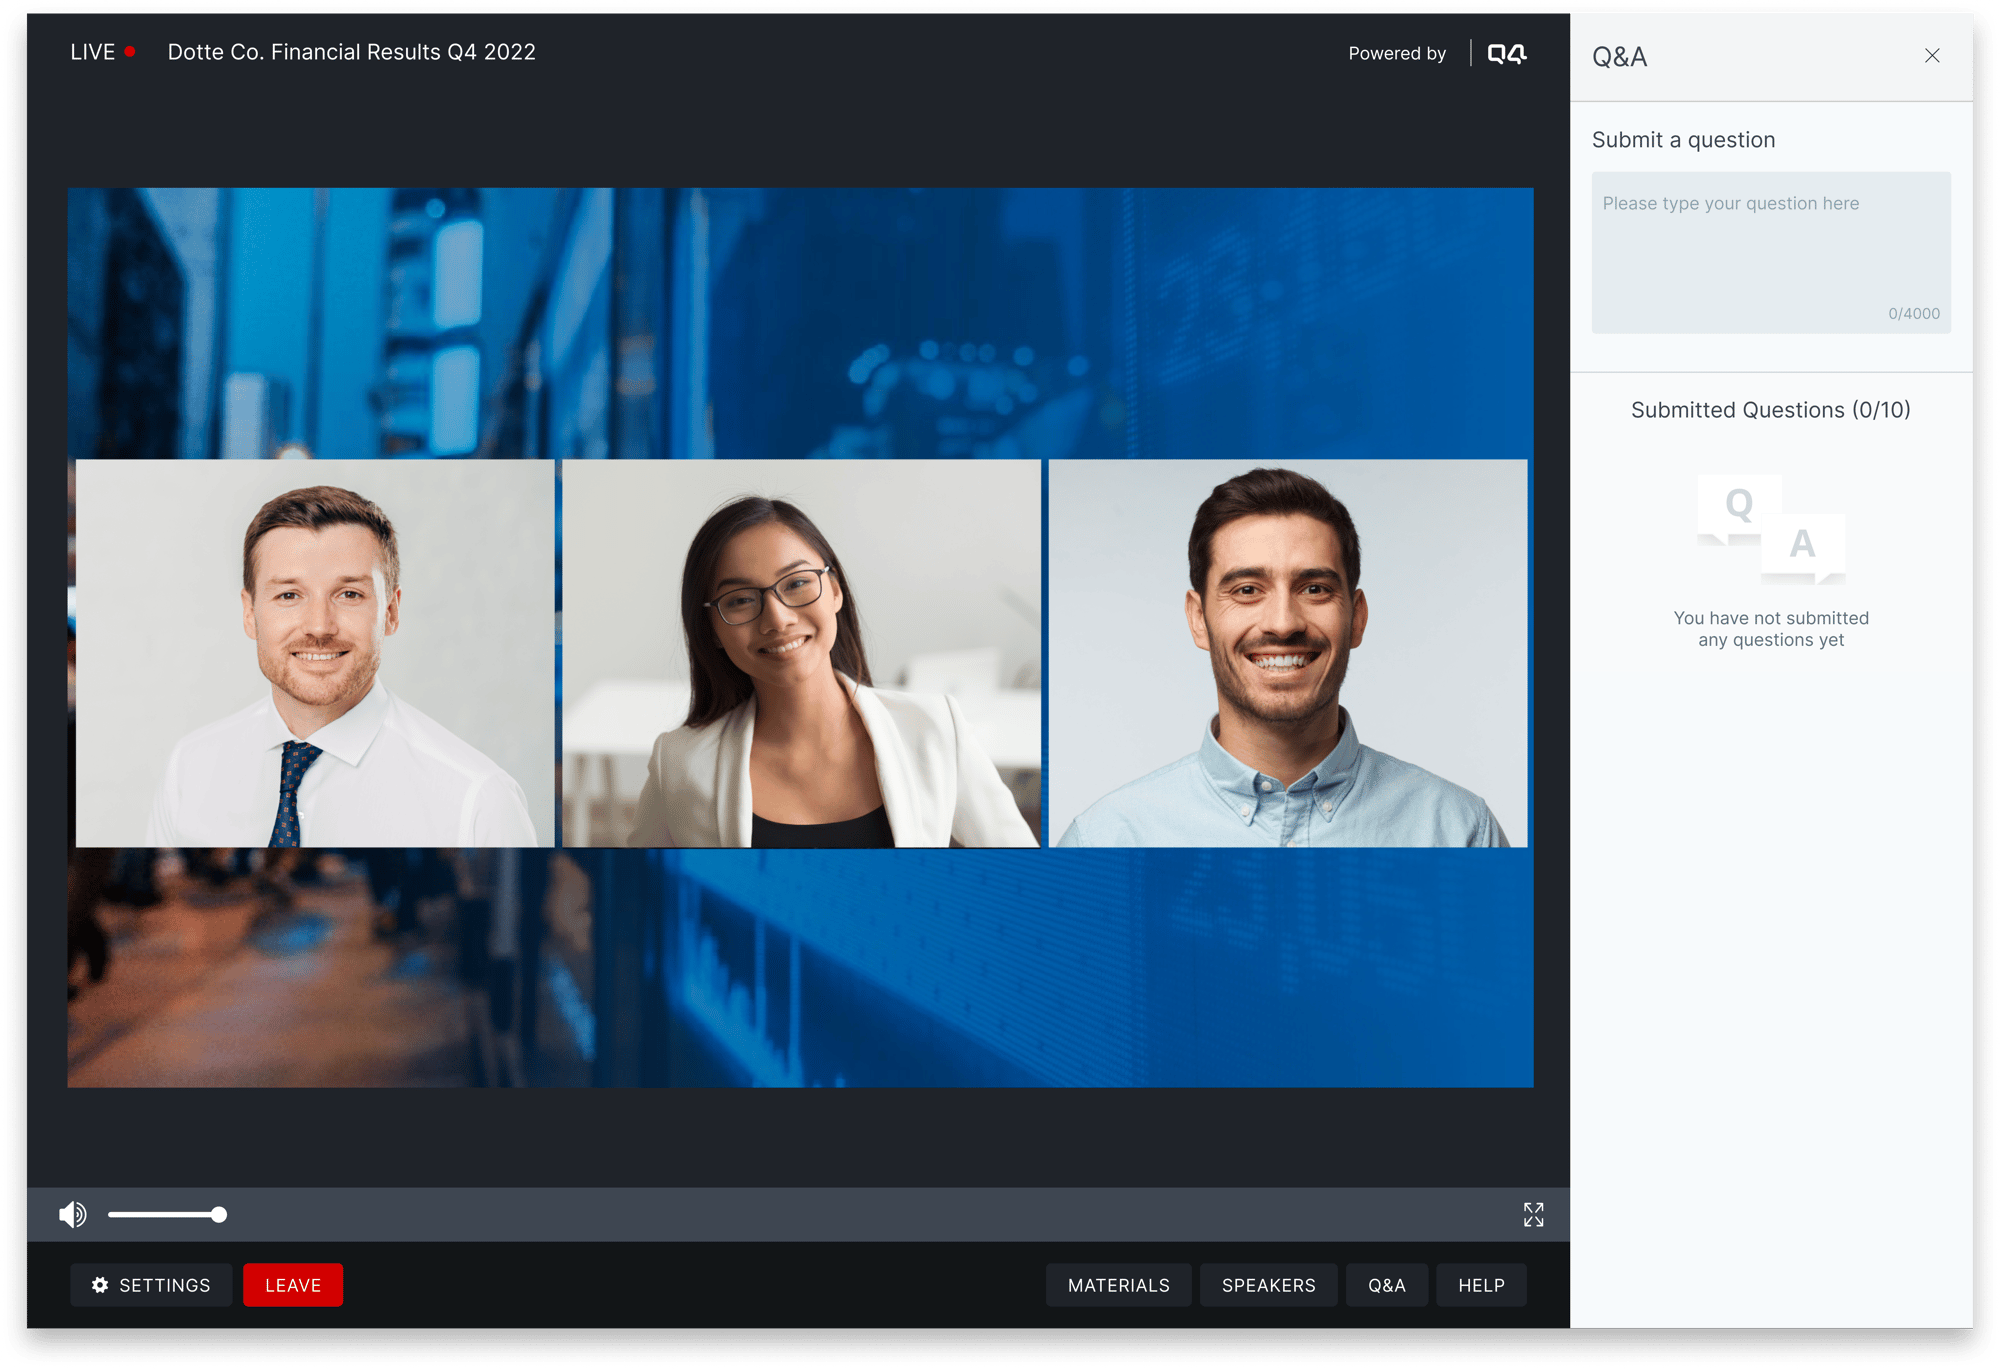Open the SPEAKERS list
The width and height of the screenshot is (2000, 1369).
tap(1268, 1284)
